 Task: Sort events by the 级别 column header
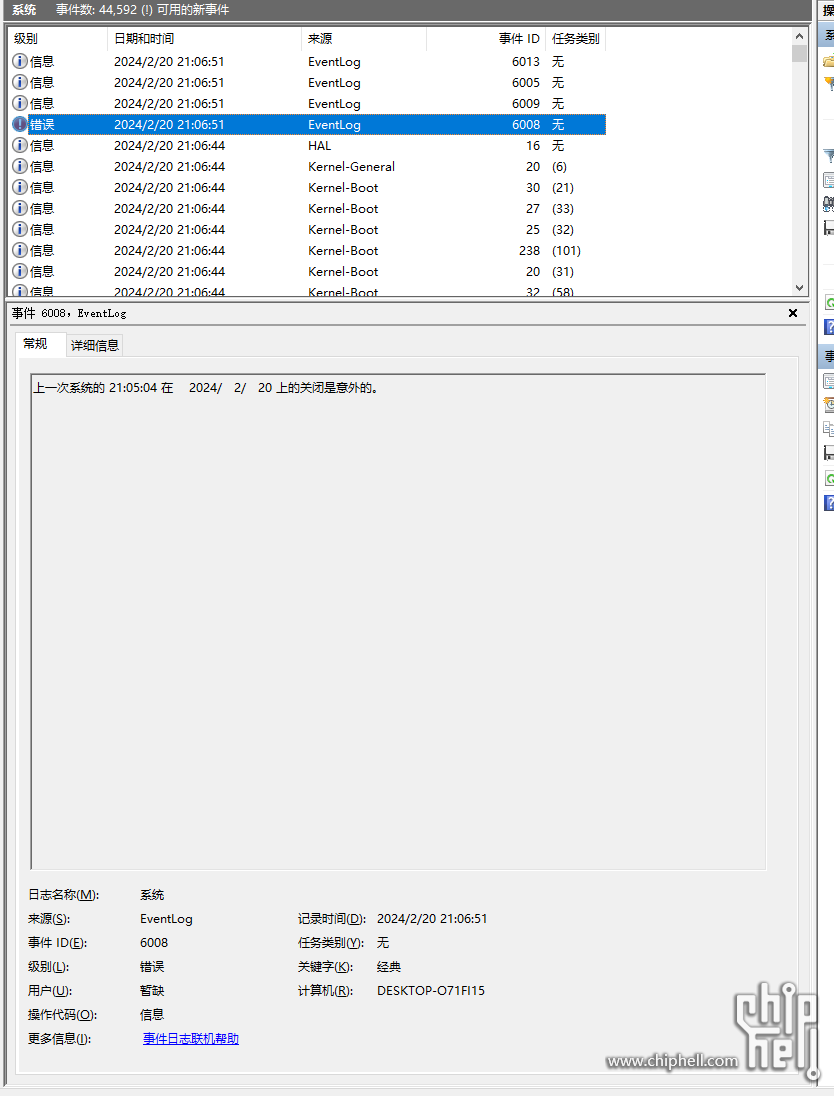click(57, 39)
